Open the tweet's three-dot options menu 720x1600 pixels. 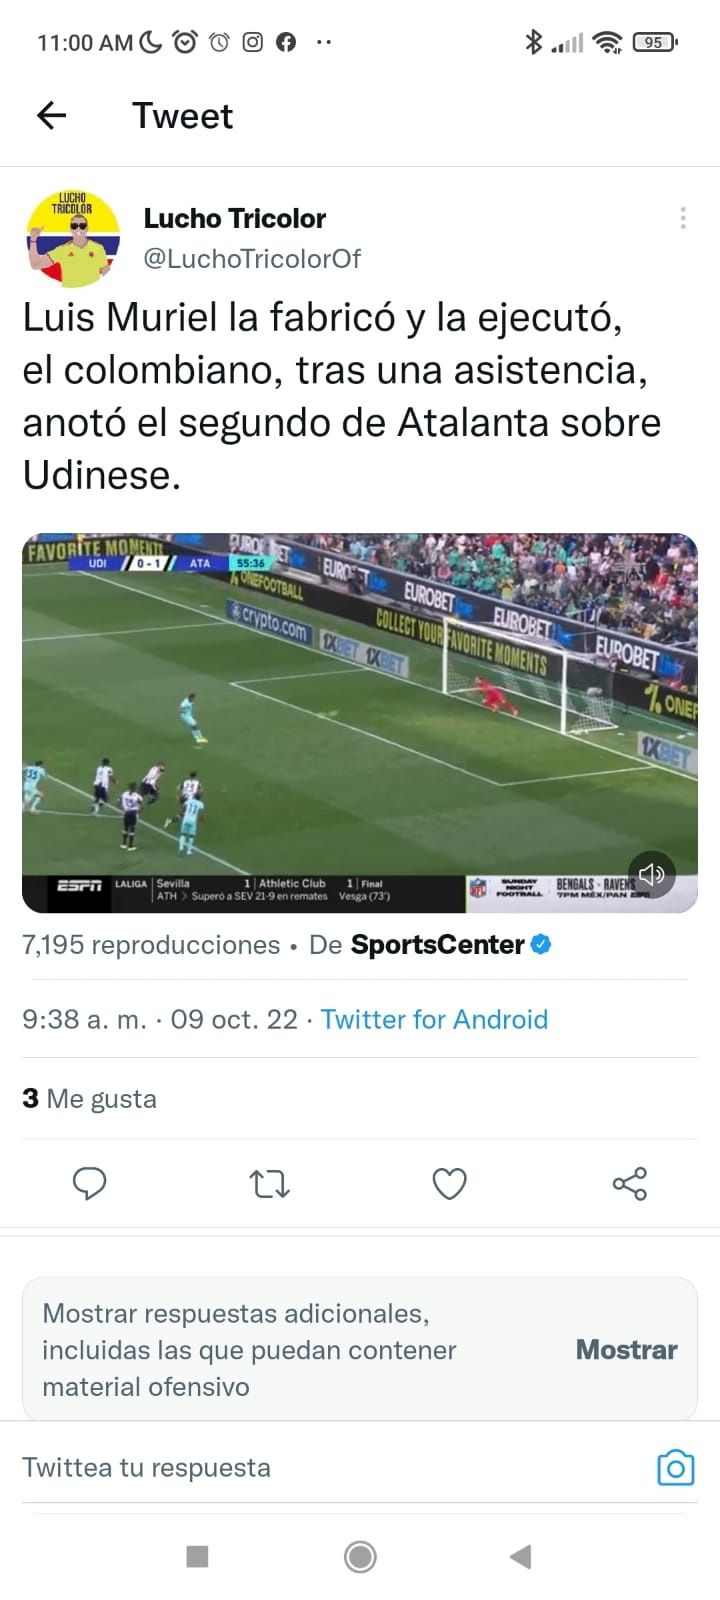click(x=682, y=218)
